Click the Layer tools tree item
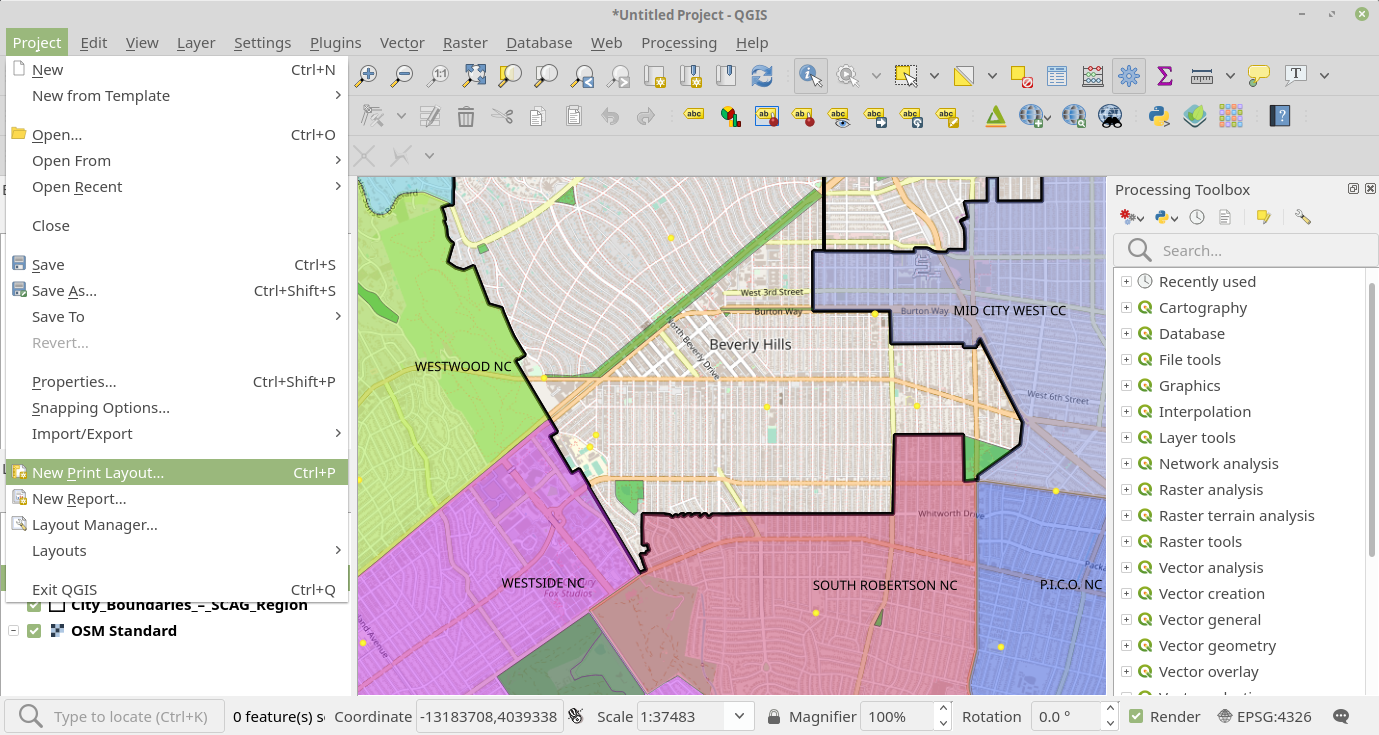 [x=1197, y=438]
